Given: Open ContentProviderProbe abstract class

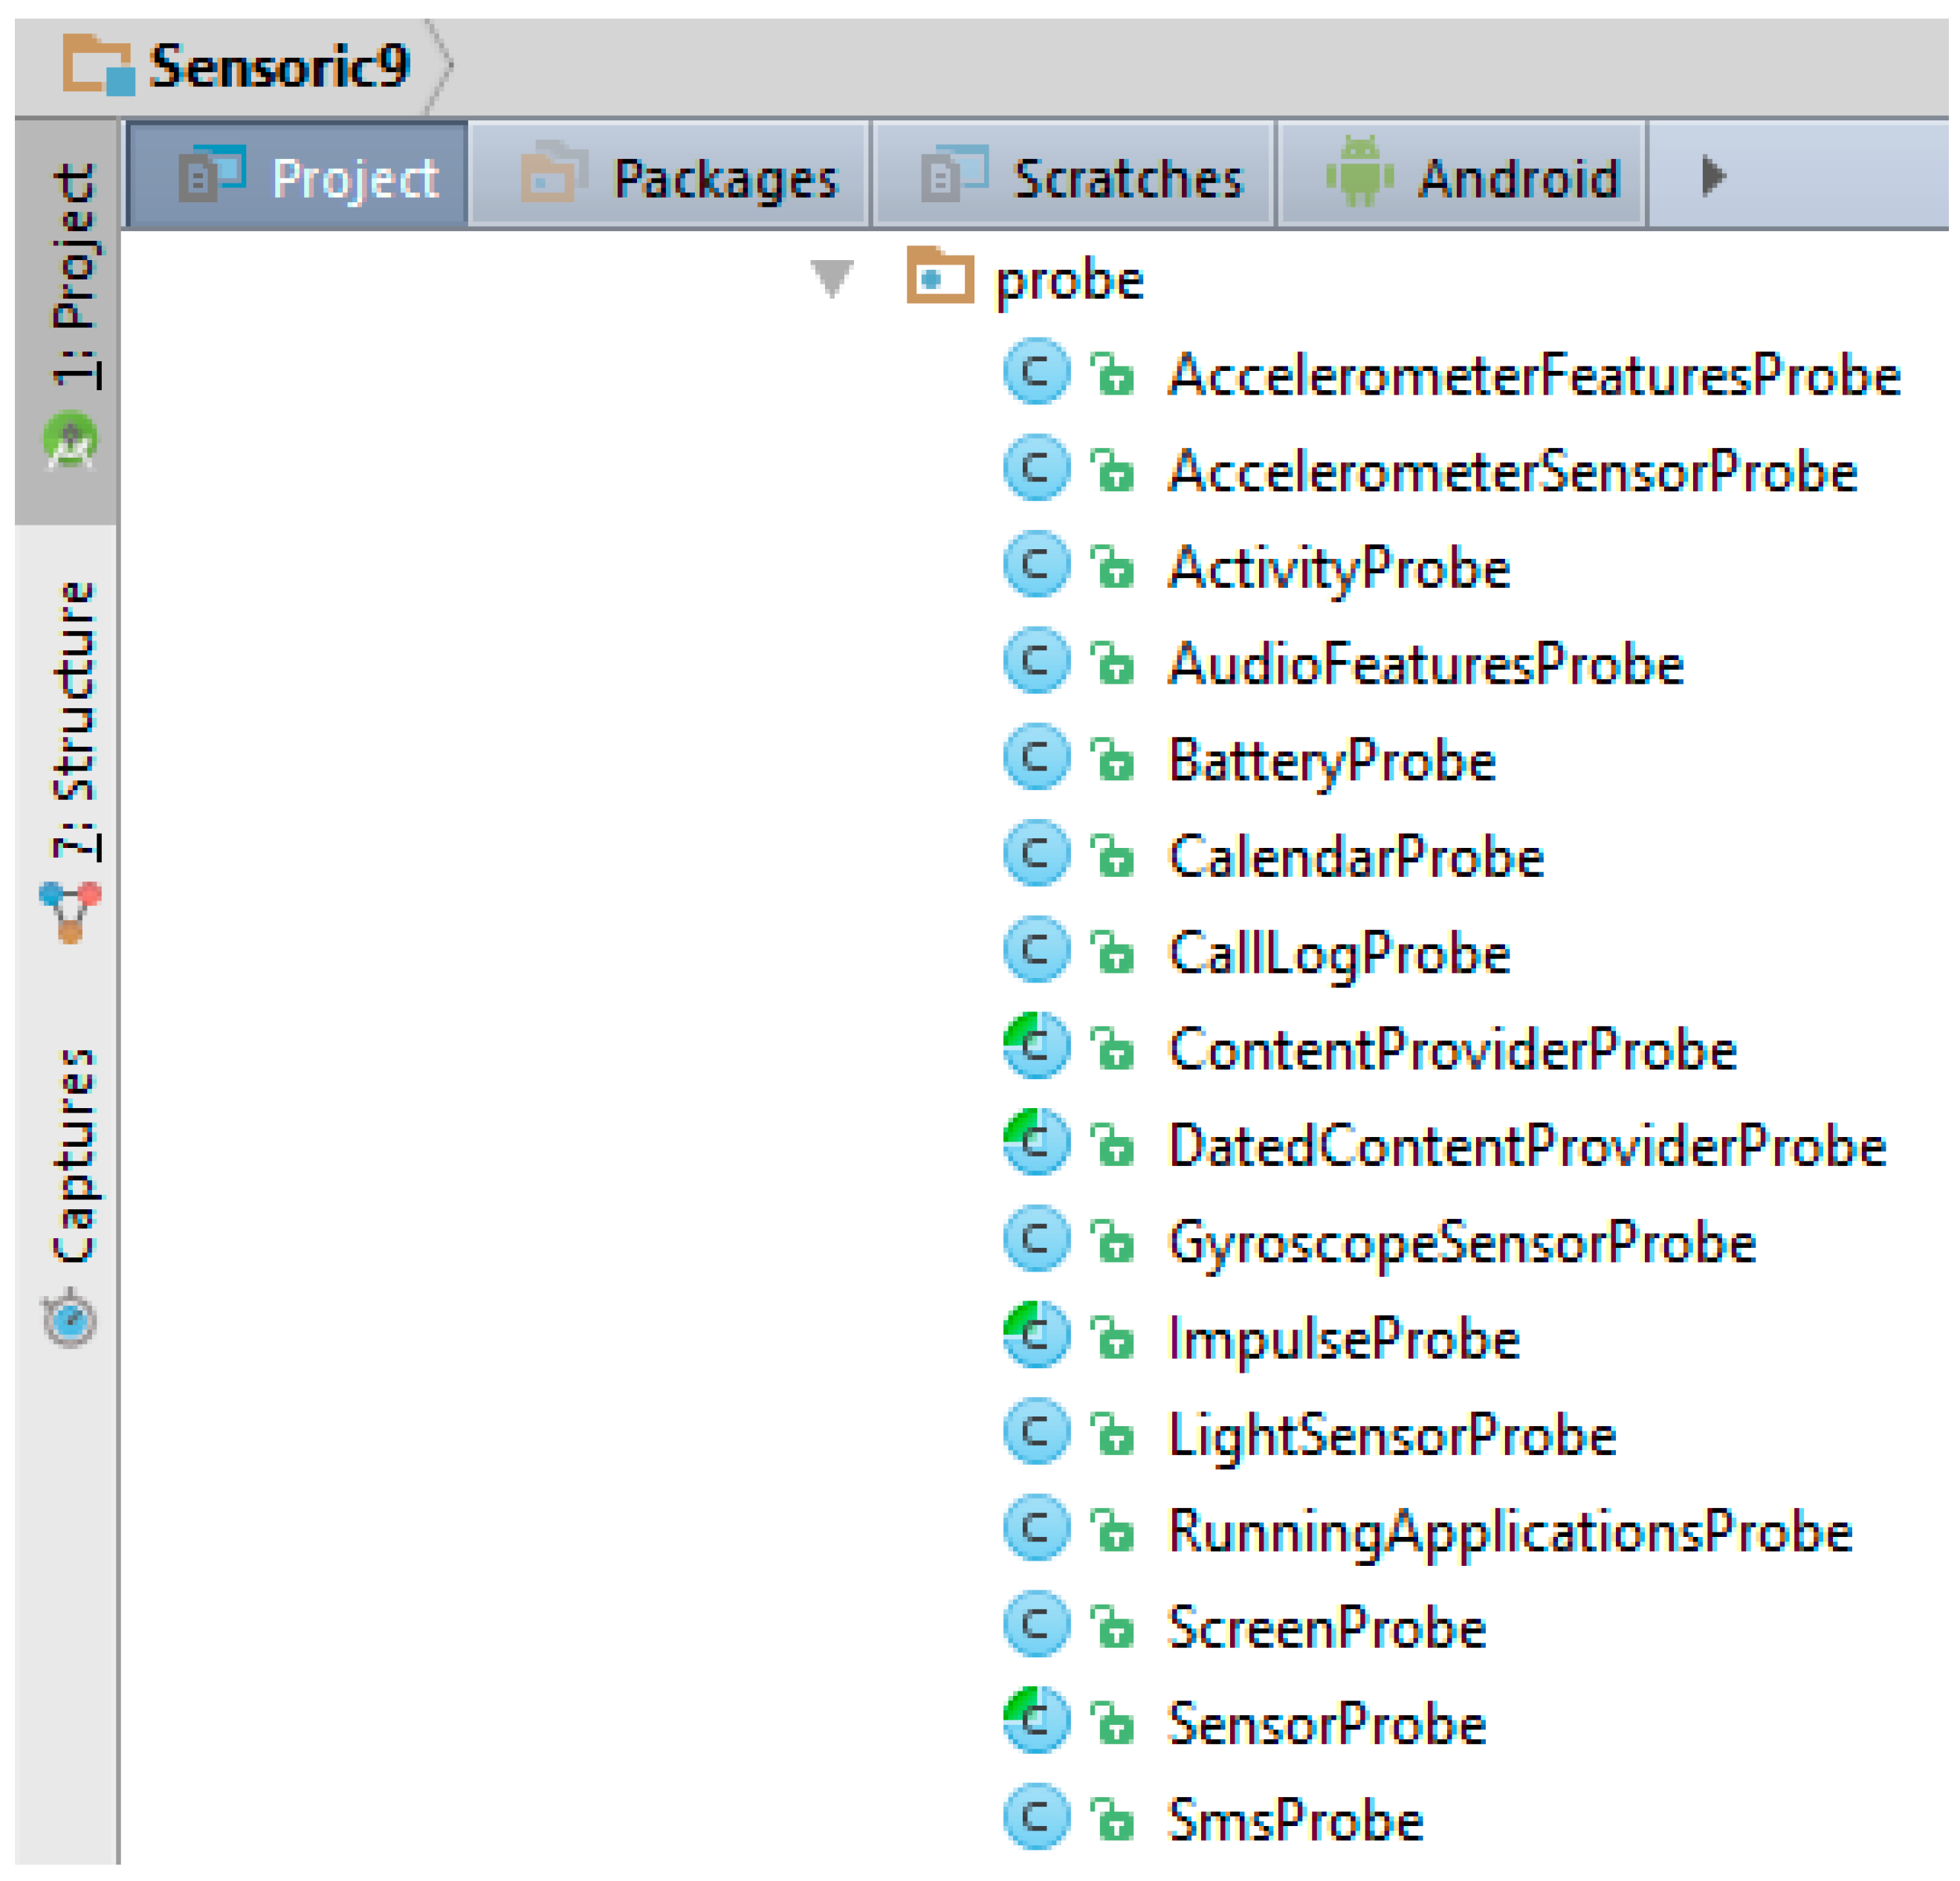Looking at the screenshot, I should pos(1452,1051).
